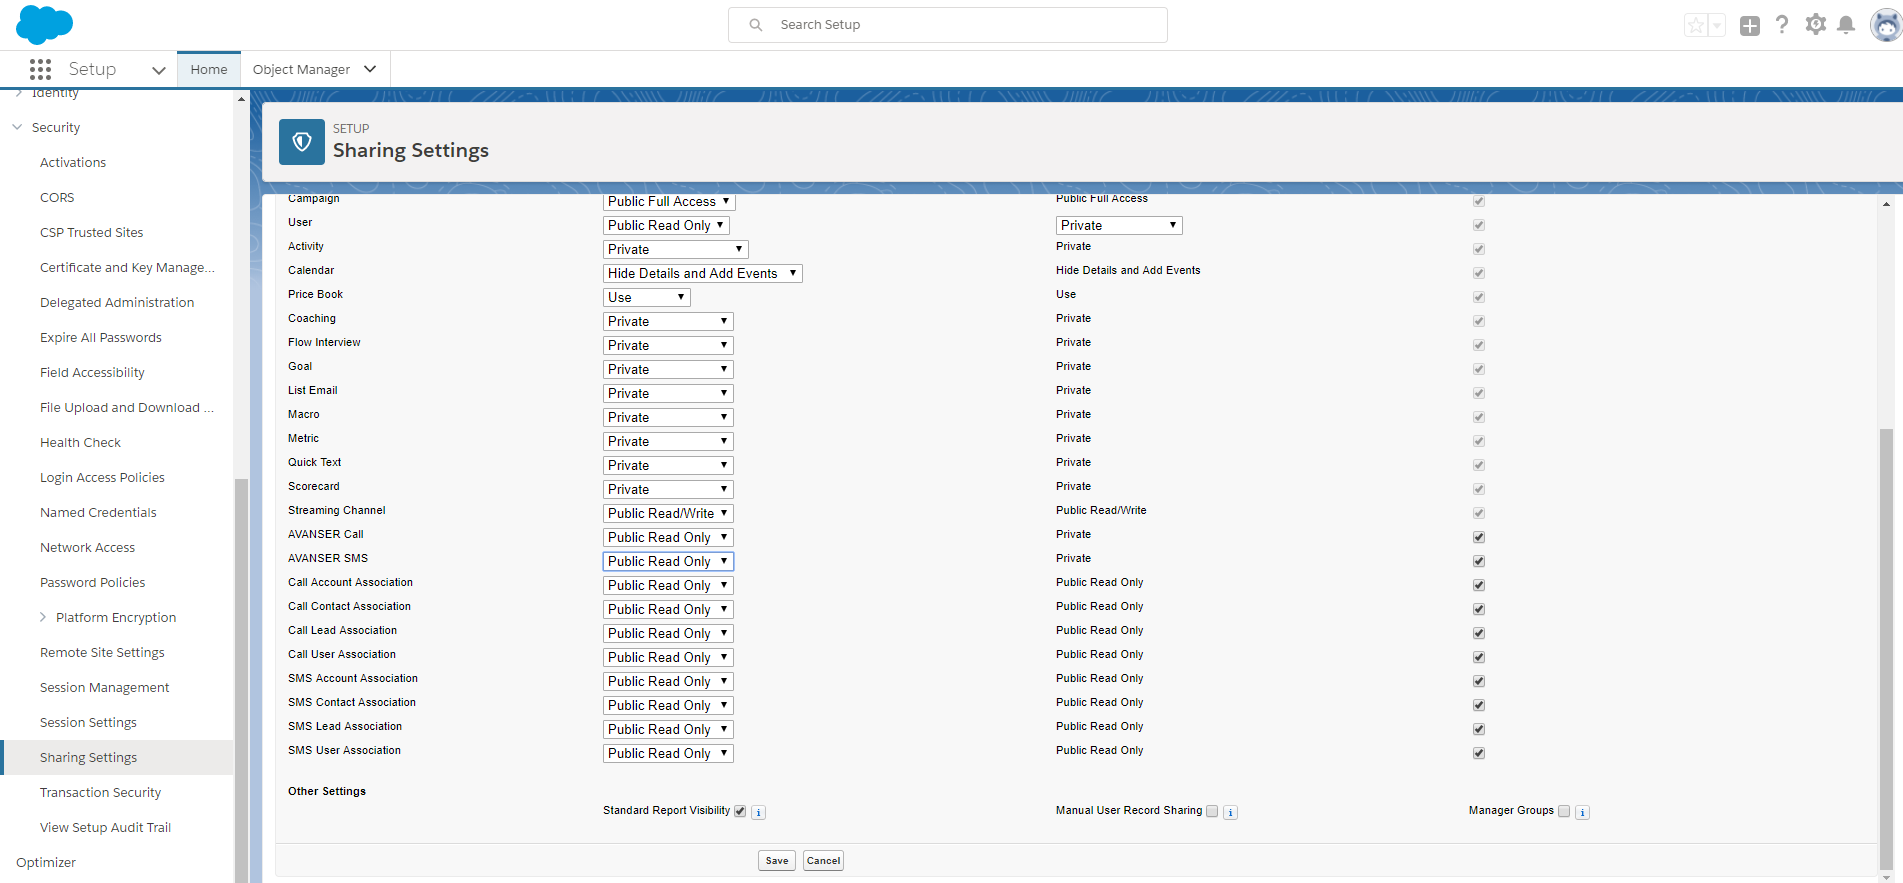Enable Manual User Record Sharing checkbox
This screenshot has height=883, width=1903.
click(1212, 811)
